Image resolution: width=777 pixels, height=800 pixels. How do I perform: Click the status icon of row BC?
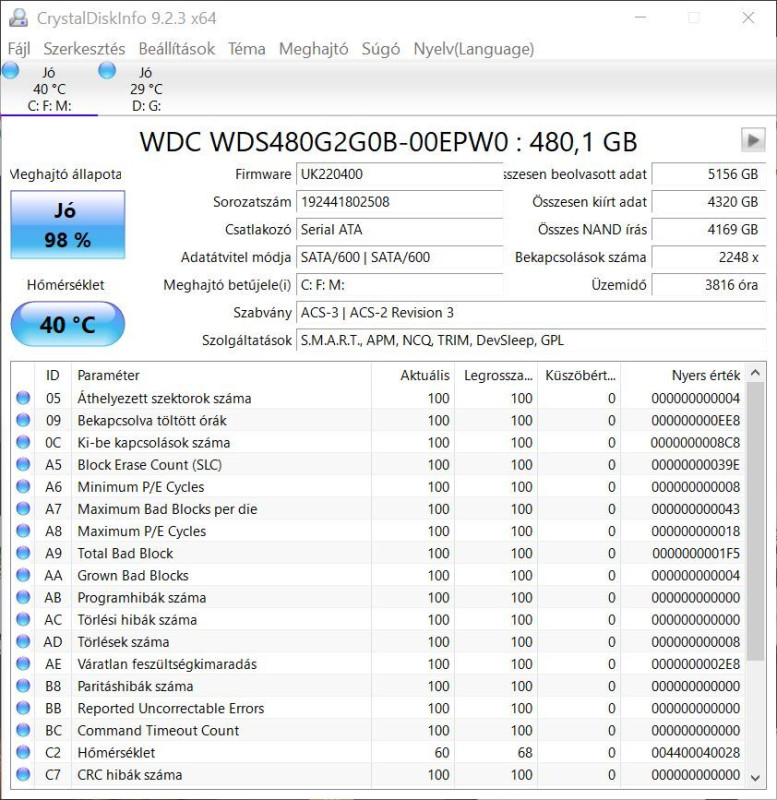tap(23, 730)
